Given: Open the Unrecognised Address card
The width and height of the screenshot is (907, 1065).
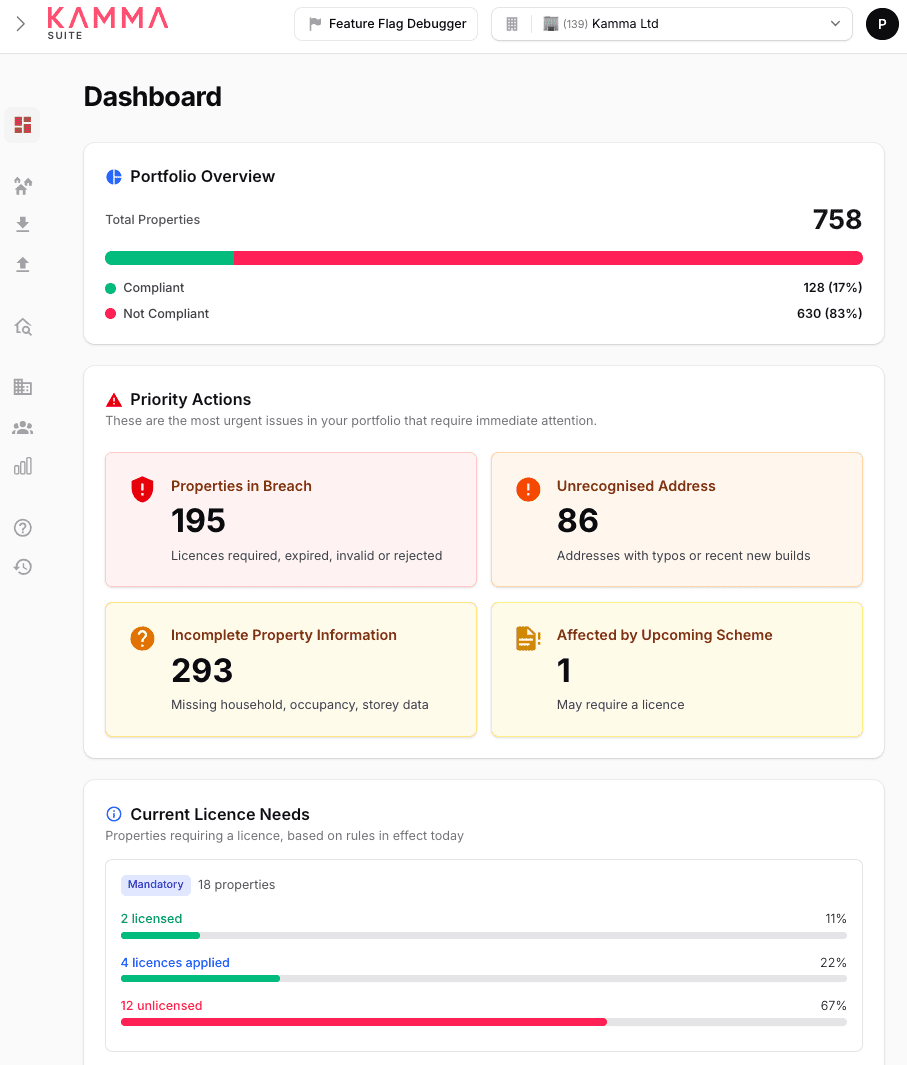Looking at the screenshot, I should [x=677, y=520].
